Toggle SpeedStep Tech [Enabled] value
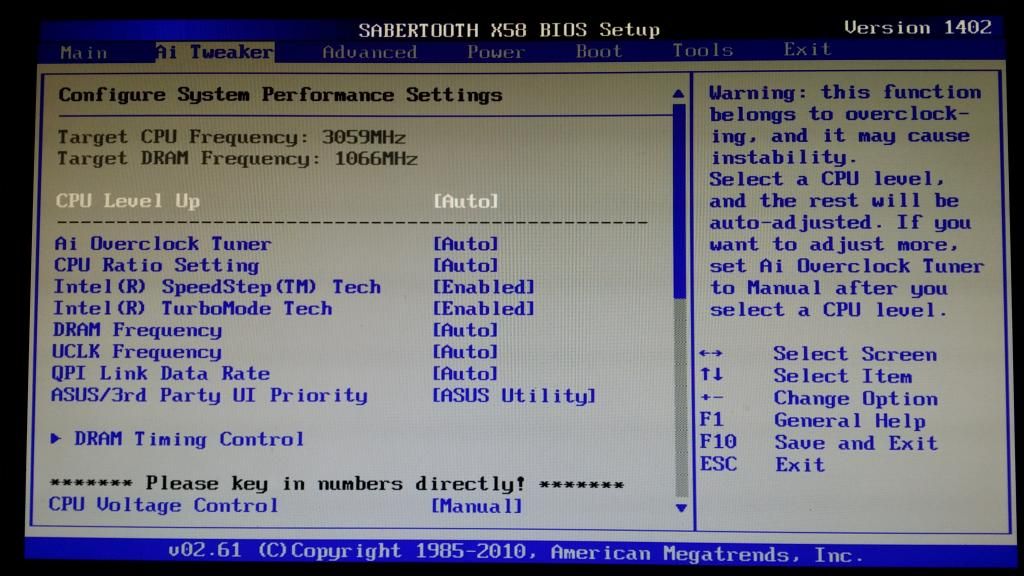This screenshot has height=576, width=1024. 484,287
